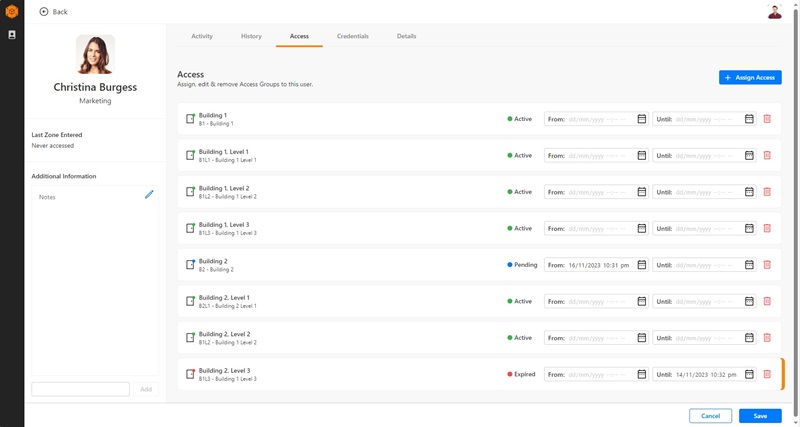Switch to the History tab
This screenshot has width=800, height=427.
251,36
